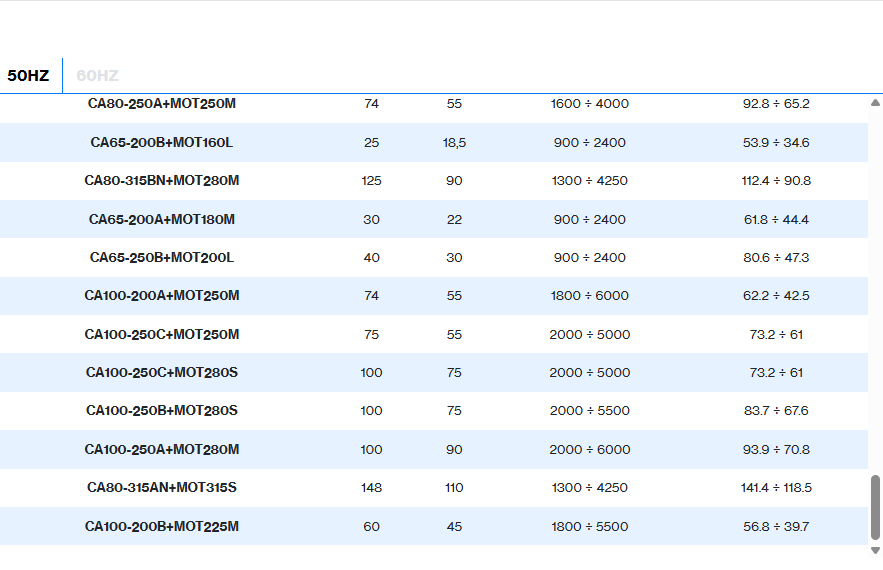The height and width of the screenshot is (570, 883).
Task: Switch to the 50HZ tab
Action: 28,76
